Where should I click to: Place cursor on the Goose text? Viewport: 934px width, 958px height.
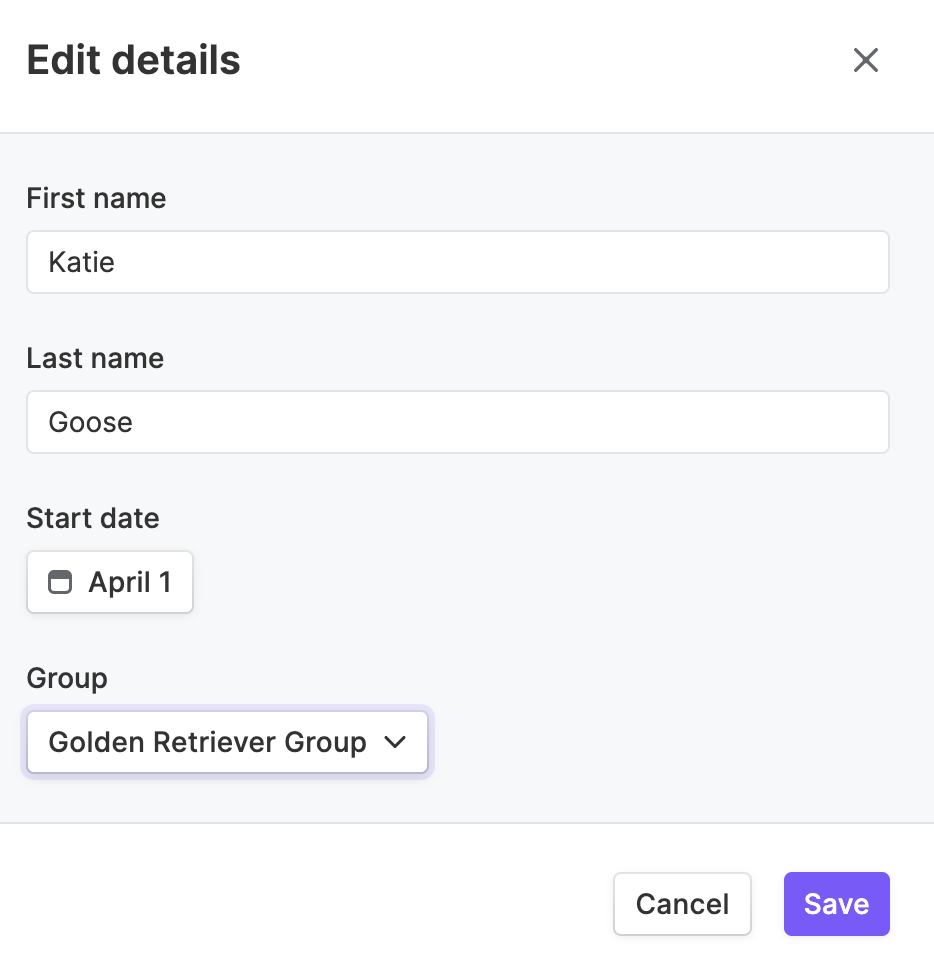tap(90, 422)
